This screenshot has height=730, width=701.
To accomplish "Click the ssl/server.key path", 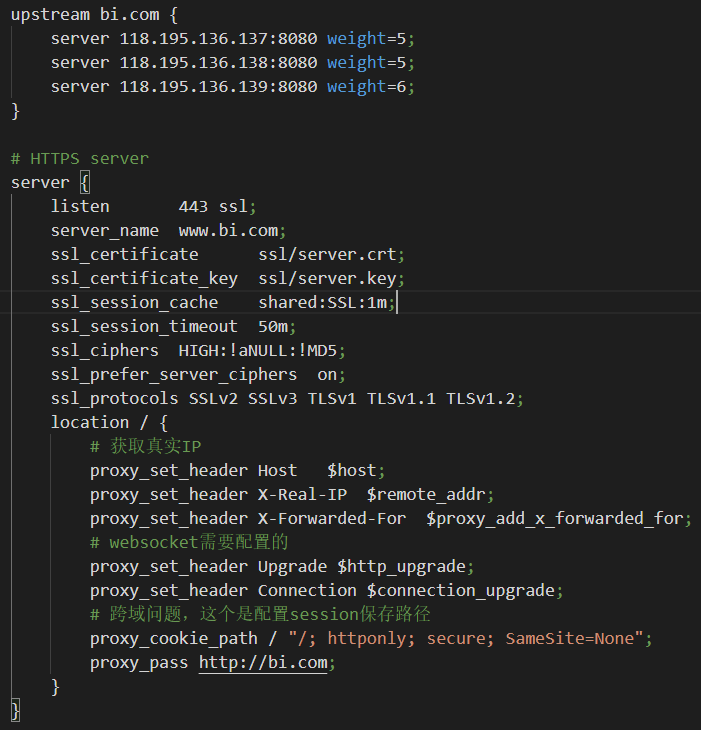I will (327, 279).
